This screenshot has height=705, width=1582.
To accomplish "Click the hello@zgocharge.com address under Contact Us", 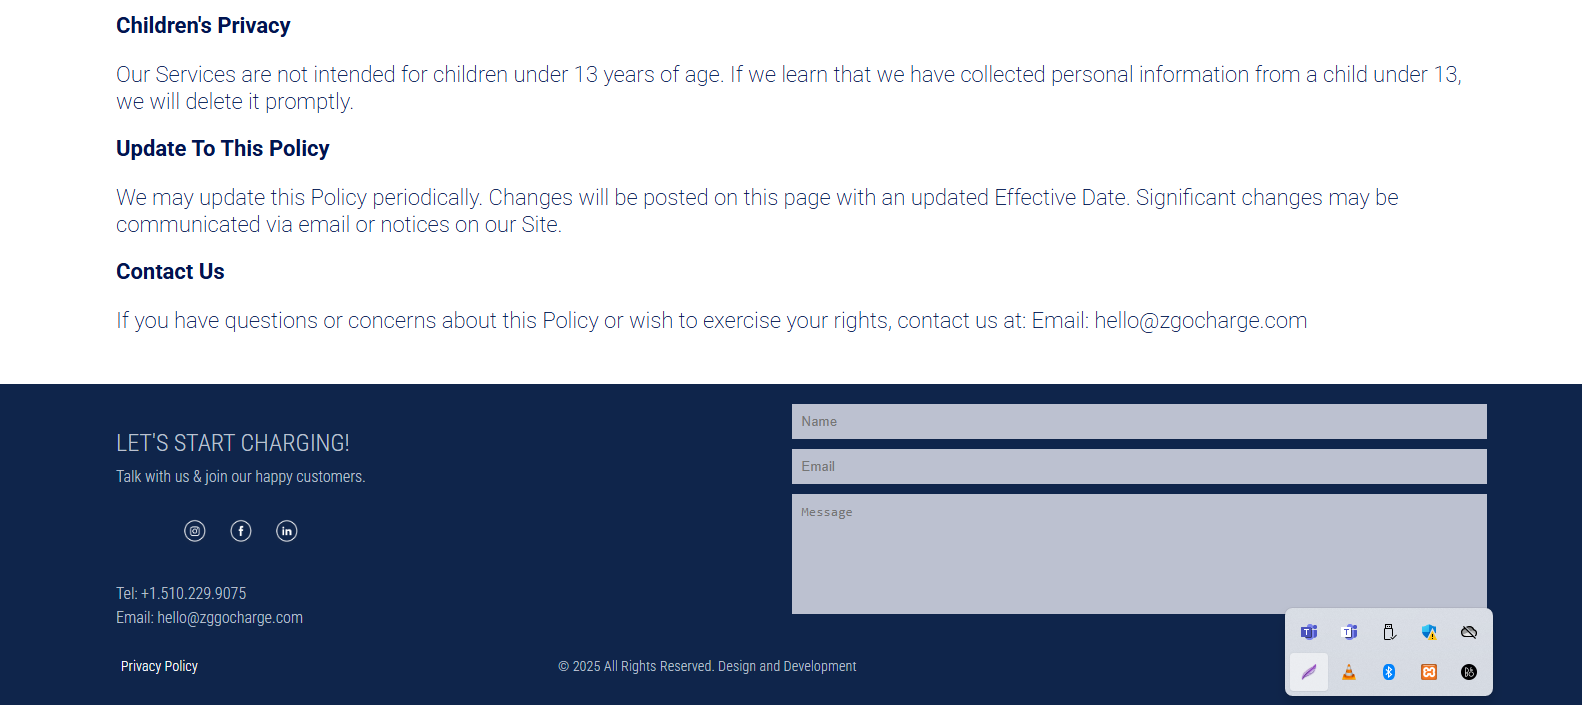I will point(1200,321).
